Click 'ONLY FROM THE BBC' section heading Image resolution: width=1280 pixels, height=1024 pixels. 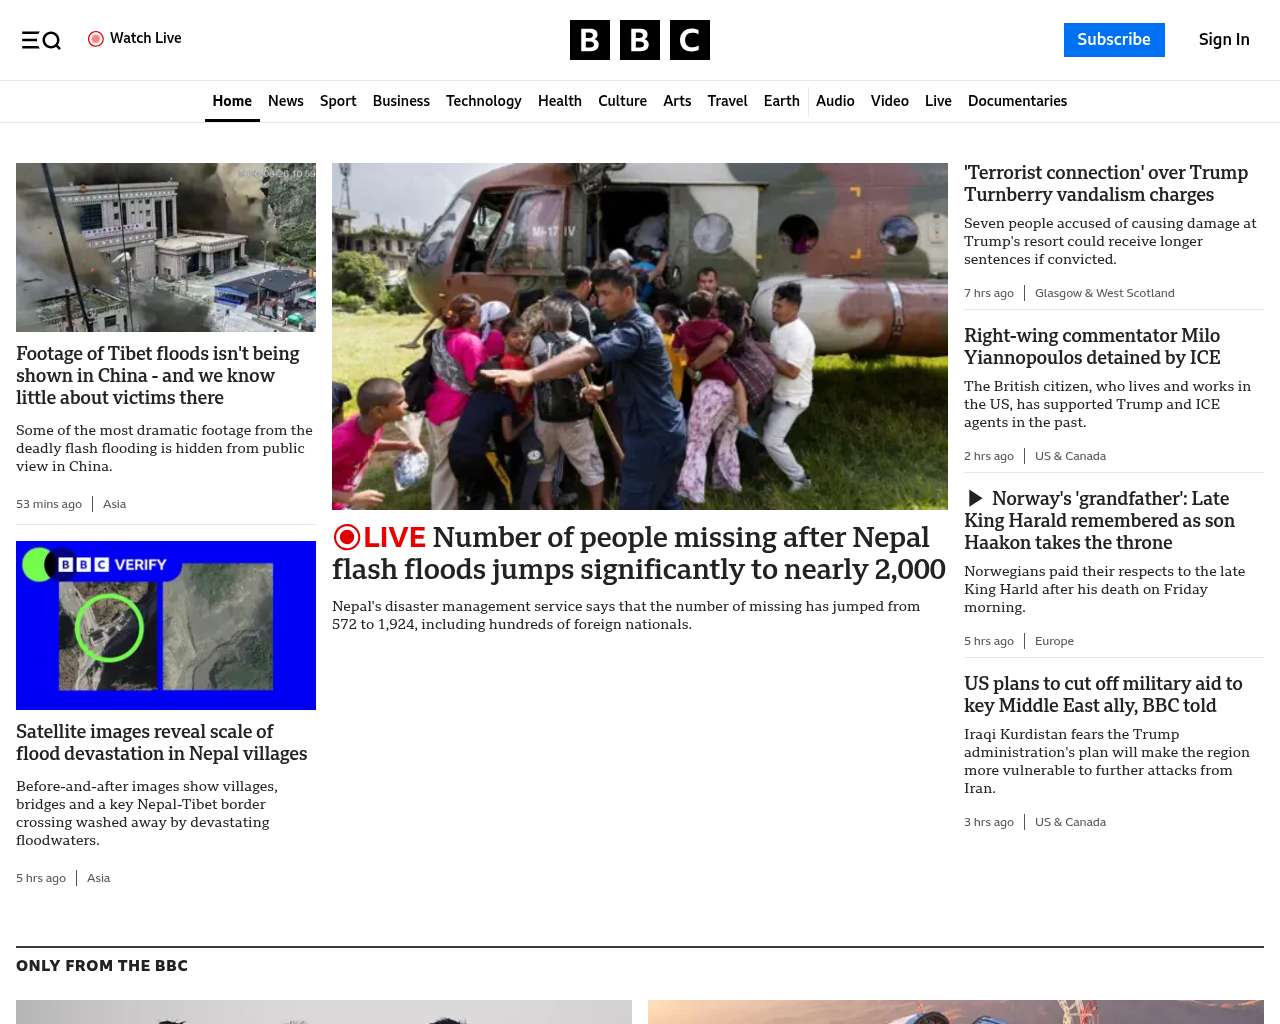click(x=102, y=966)
